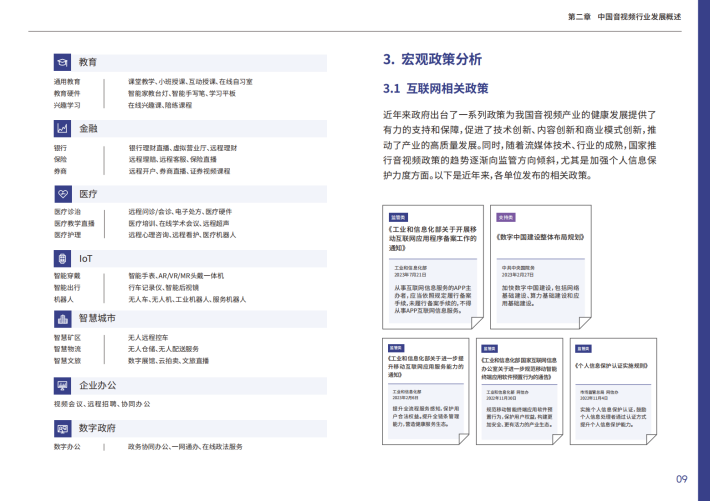Click the building icon beside 数字政府
Image resolution: width=710 pixels, height=501 pixels.
coord(62,428)
